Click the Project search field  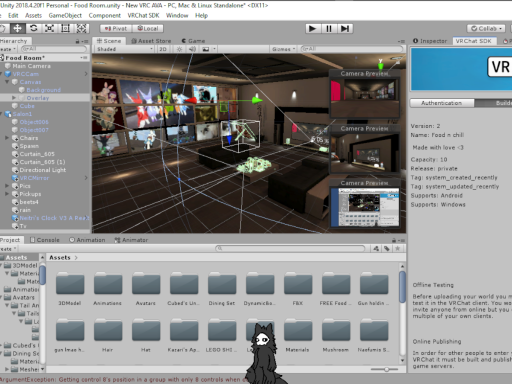pos(290,248)
